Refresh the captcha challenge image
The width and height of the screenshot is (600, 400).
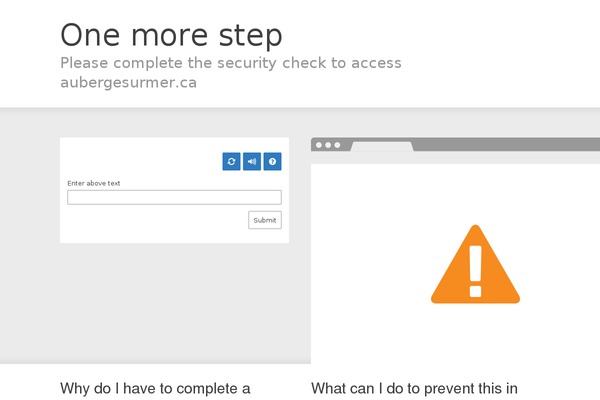231,161
